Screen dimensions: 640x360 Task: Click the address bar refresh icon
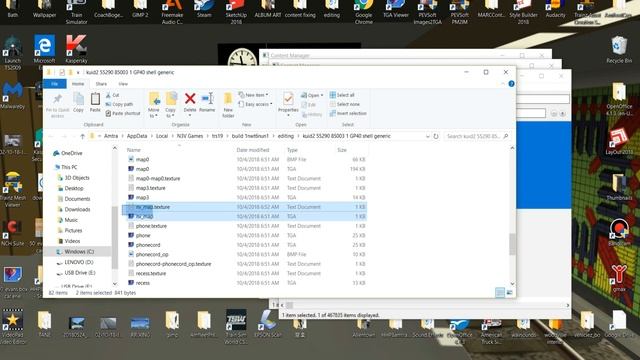tap(436, 136)
